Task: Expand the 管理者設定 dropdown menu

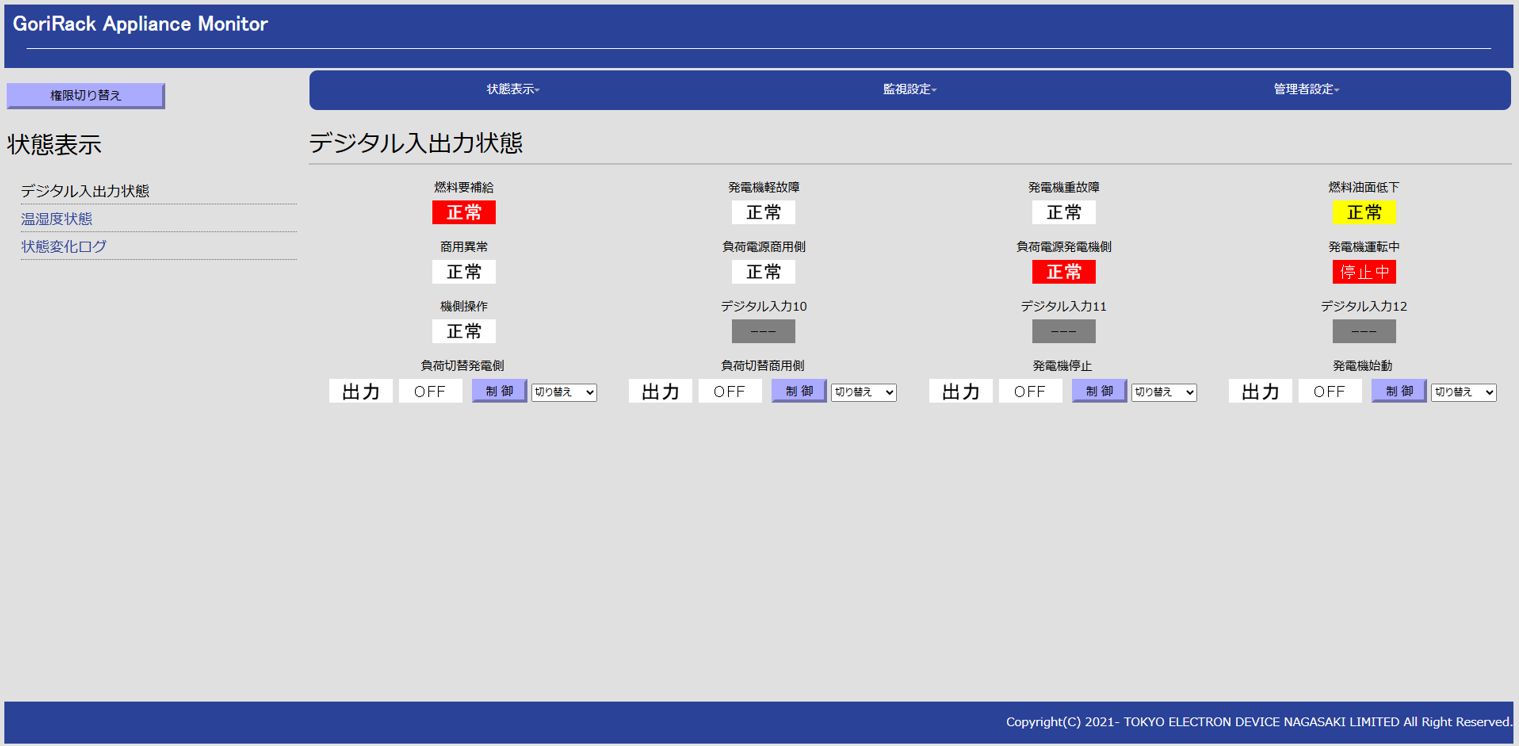Action: 1306,90
